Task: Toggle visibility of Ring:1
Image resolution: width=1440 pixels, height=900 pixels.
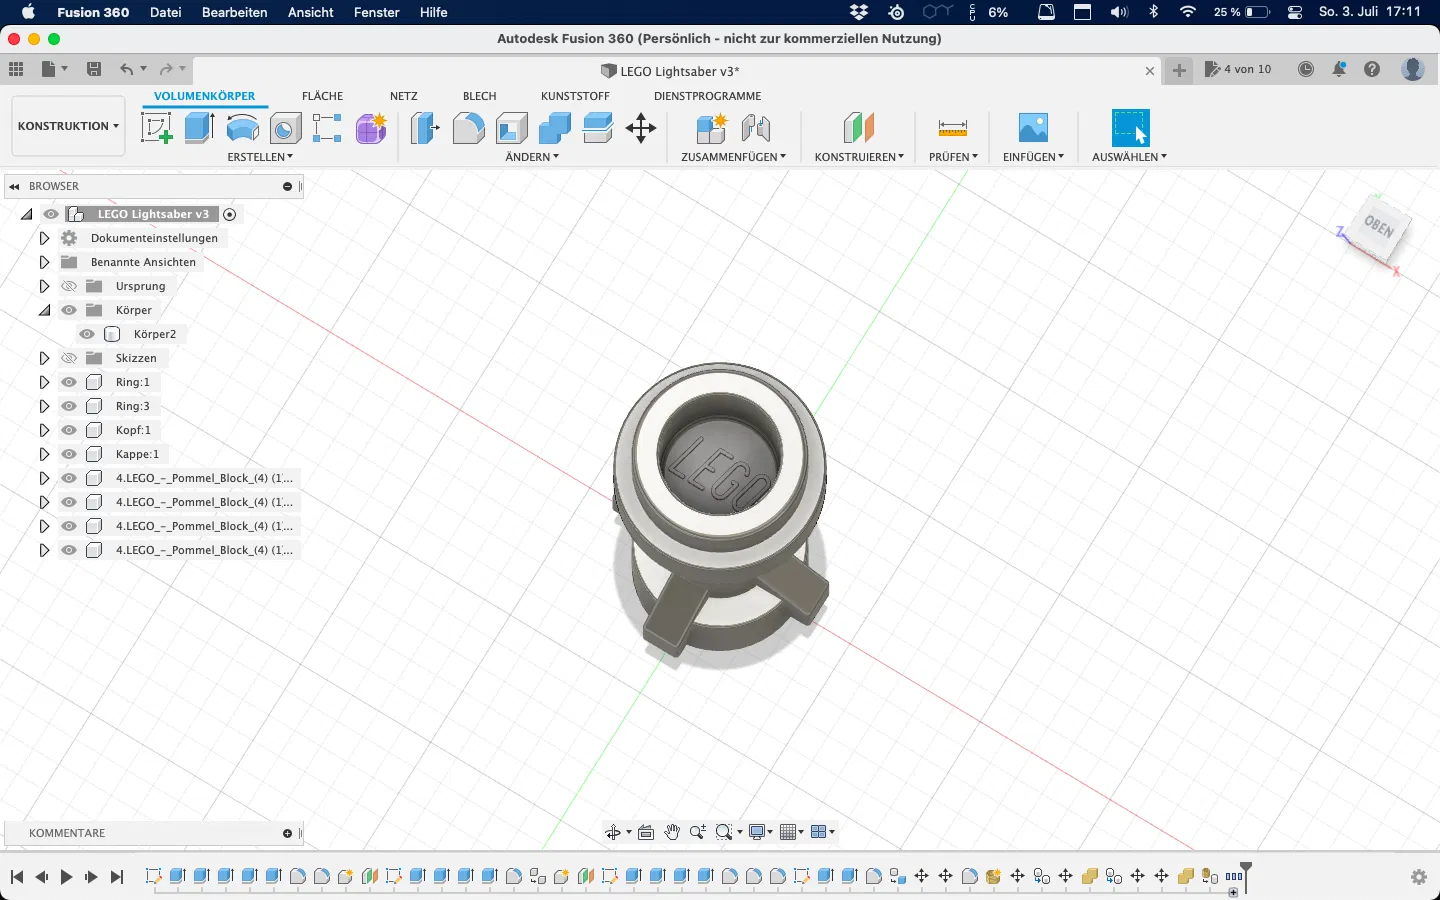Action: click(x=69, y=382)
